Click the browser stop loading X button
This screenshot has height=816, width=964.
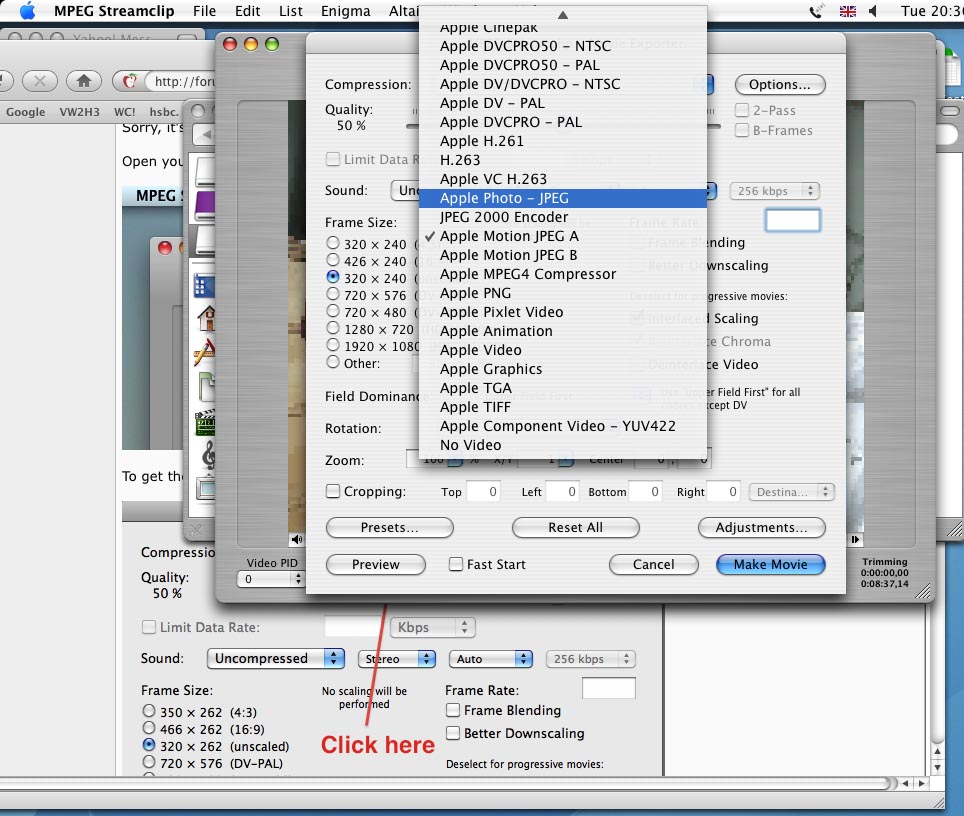[40, 81]
